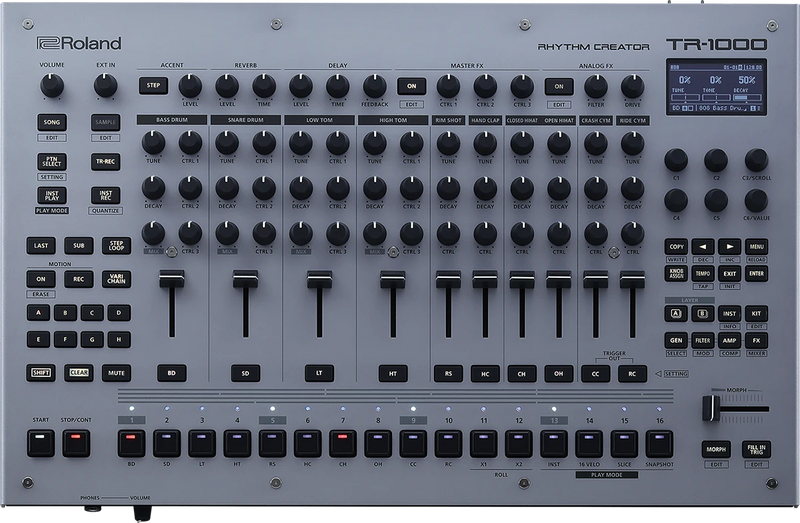Toggle STEP LOOP

116,245
